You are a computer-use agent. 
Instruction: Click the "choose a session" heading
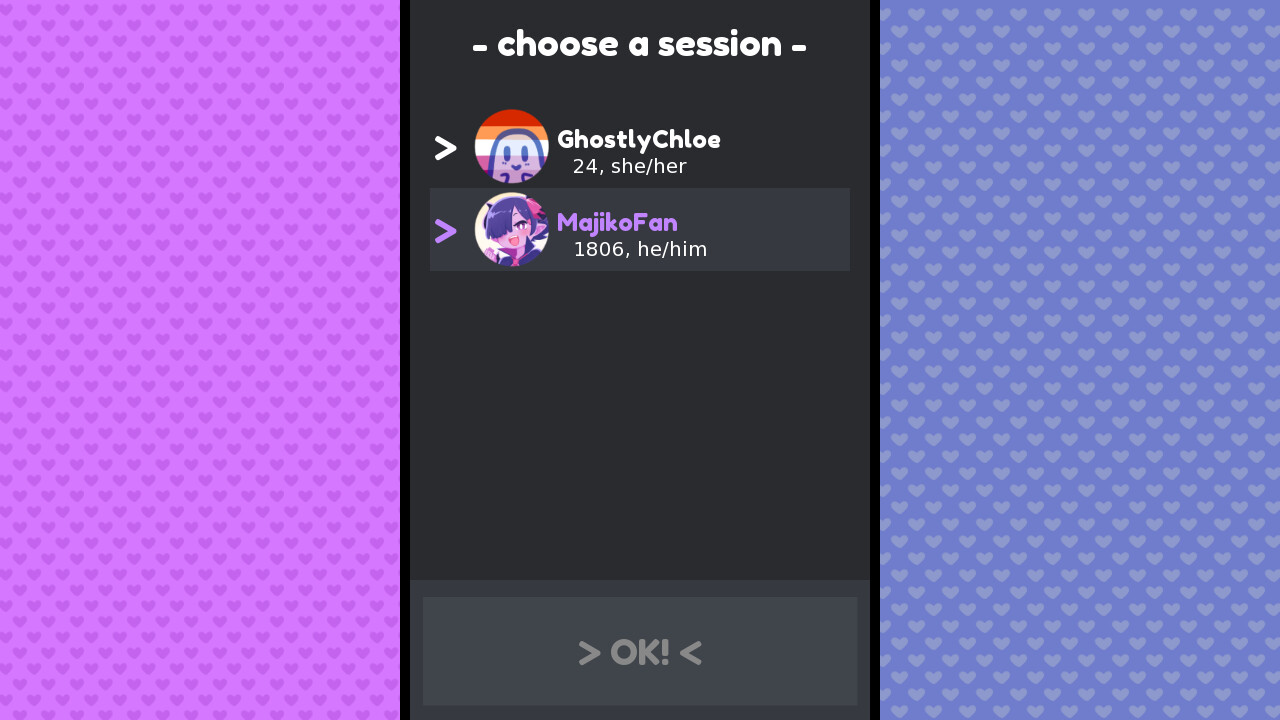pos(640,44)
